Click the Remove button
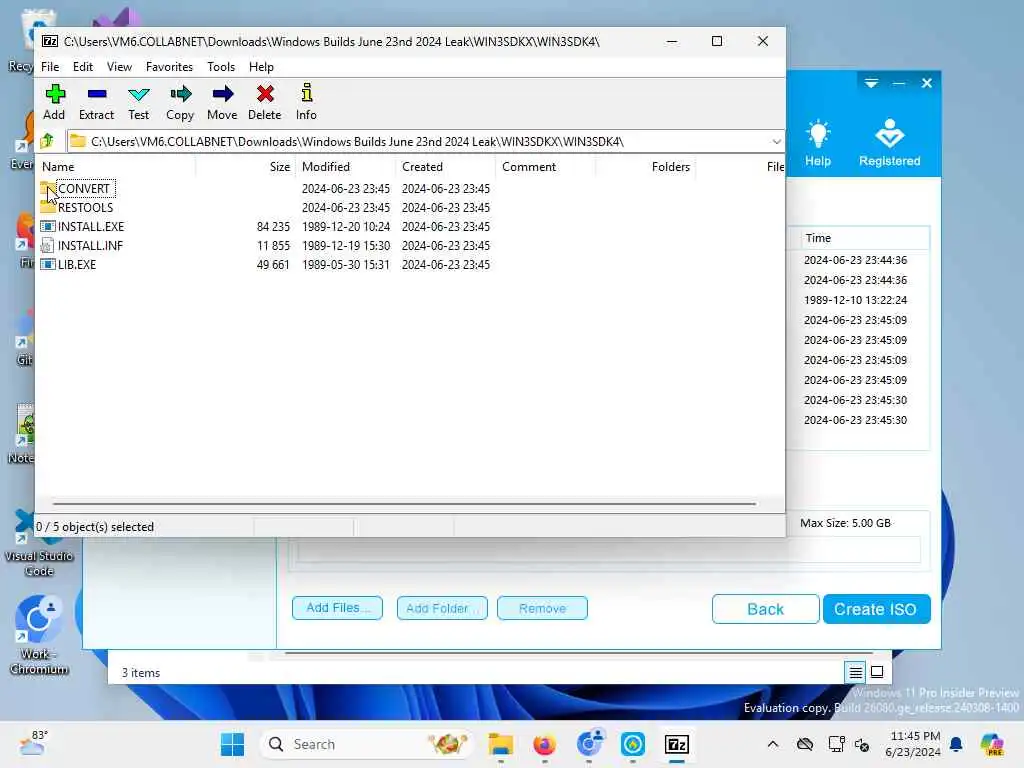The image size is (1024, 768). tap(542, 608)
